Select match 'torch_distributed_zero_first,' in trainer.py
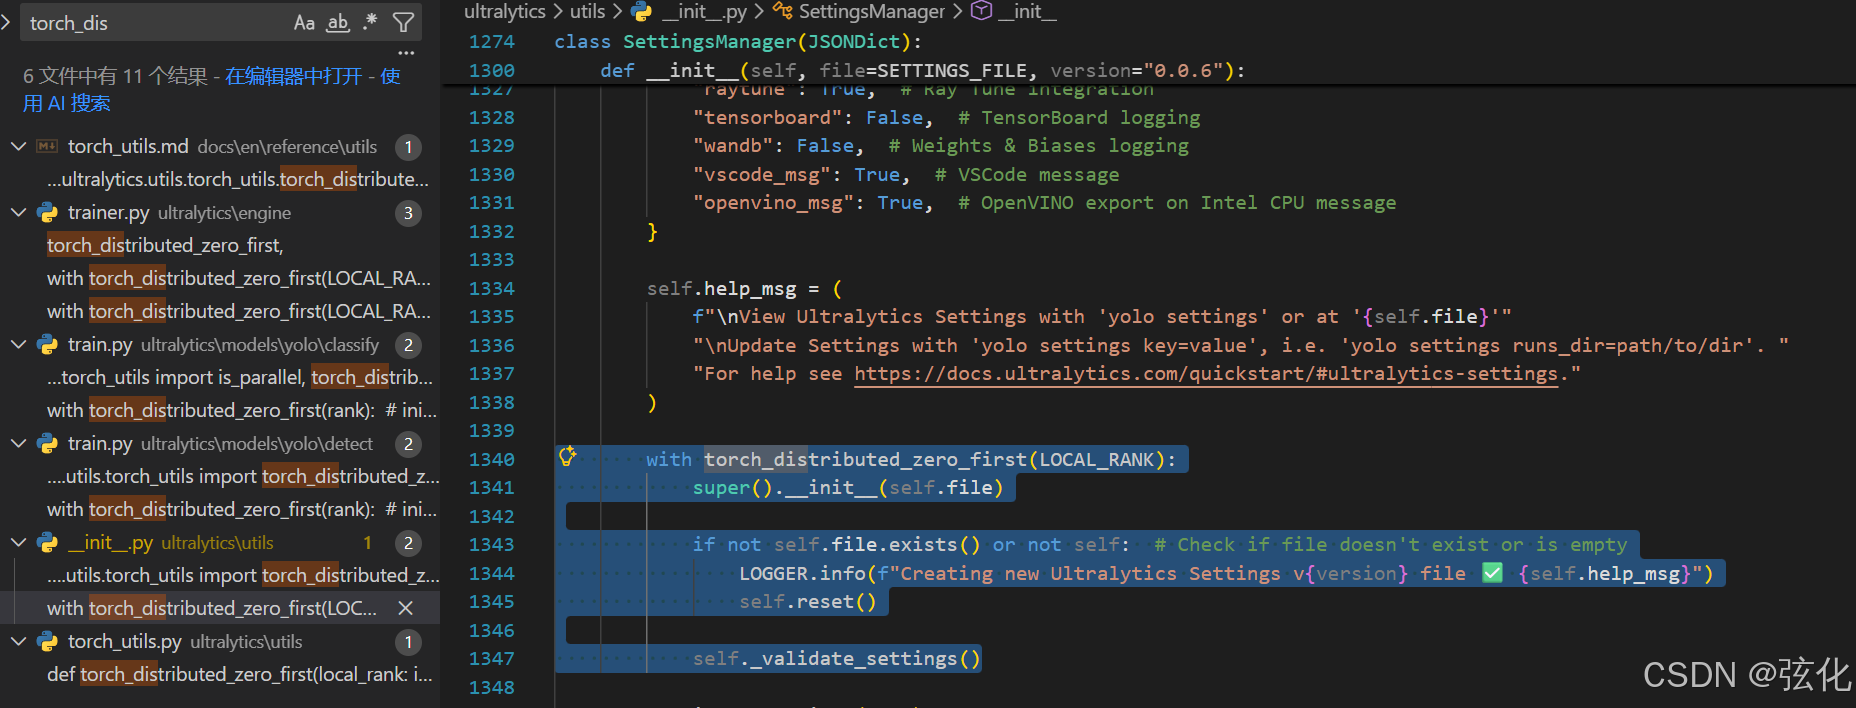Screen dimensions: 1856x708 [x=165, y=245]
